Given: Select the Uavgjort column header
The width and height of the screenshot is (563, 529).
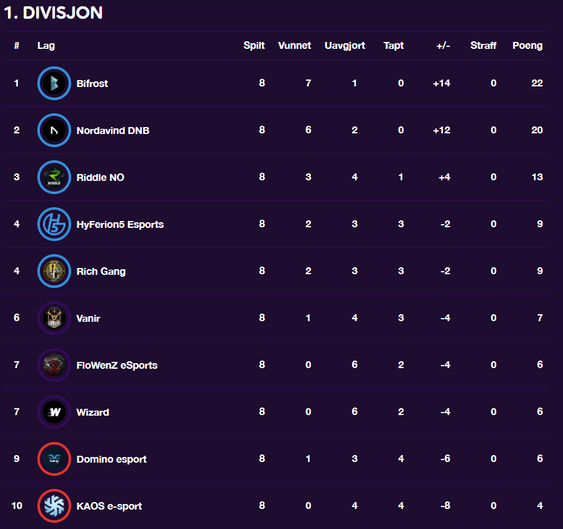Looking at the screenshot, I should pyautogui.click(x=345, y=46).
